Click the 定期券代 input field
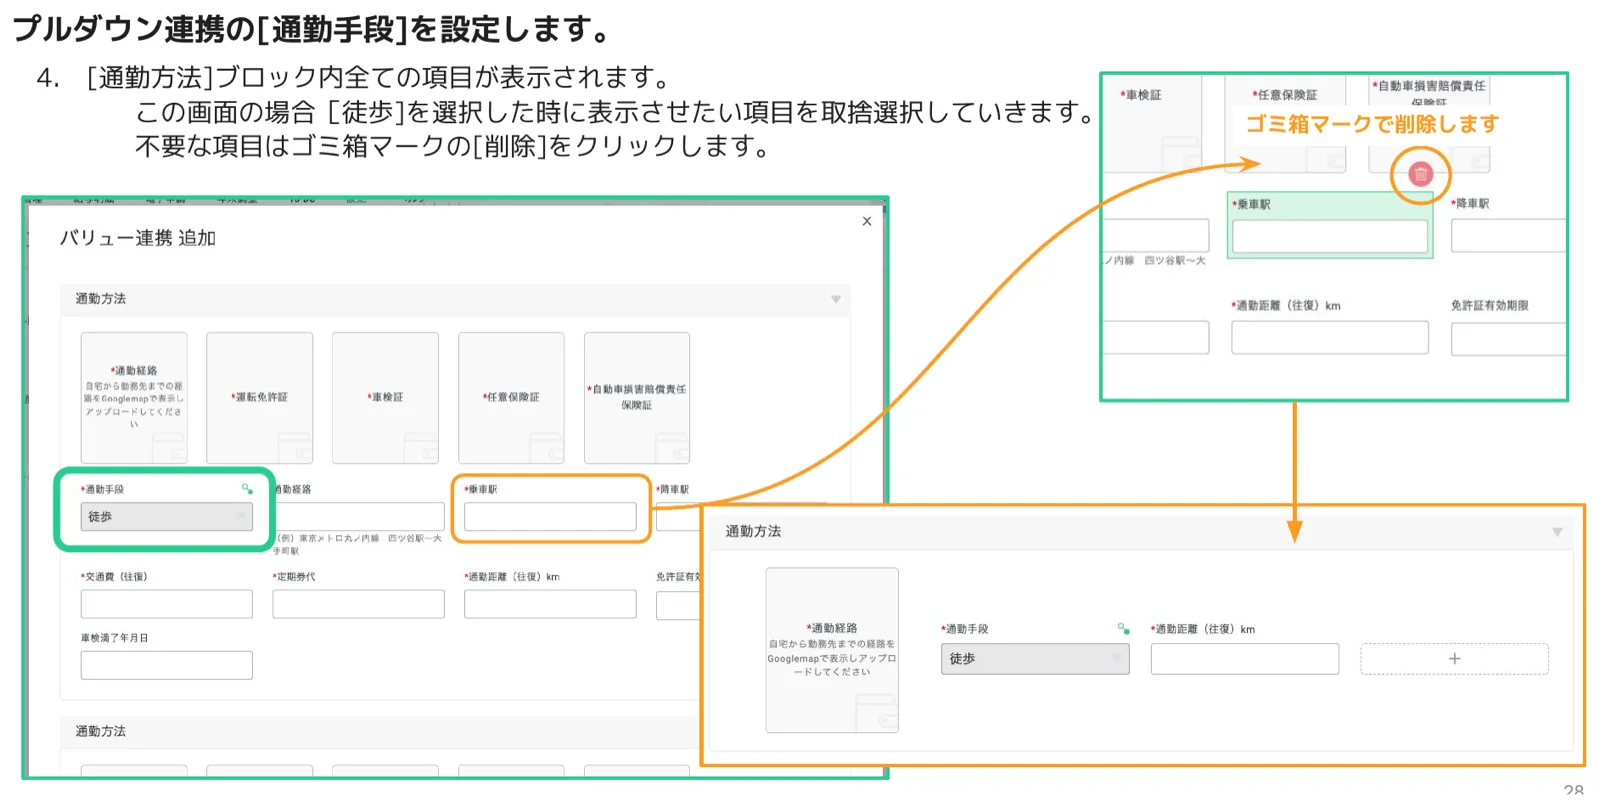The height and width of the screenshot is (808, 1600). [x=359, y=604]
